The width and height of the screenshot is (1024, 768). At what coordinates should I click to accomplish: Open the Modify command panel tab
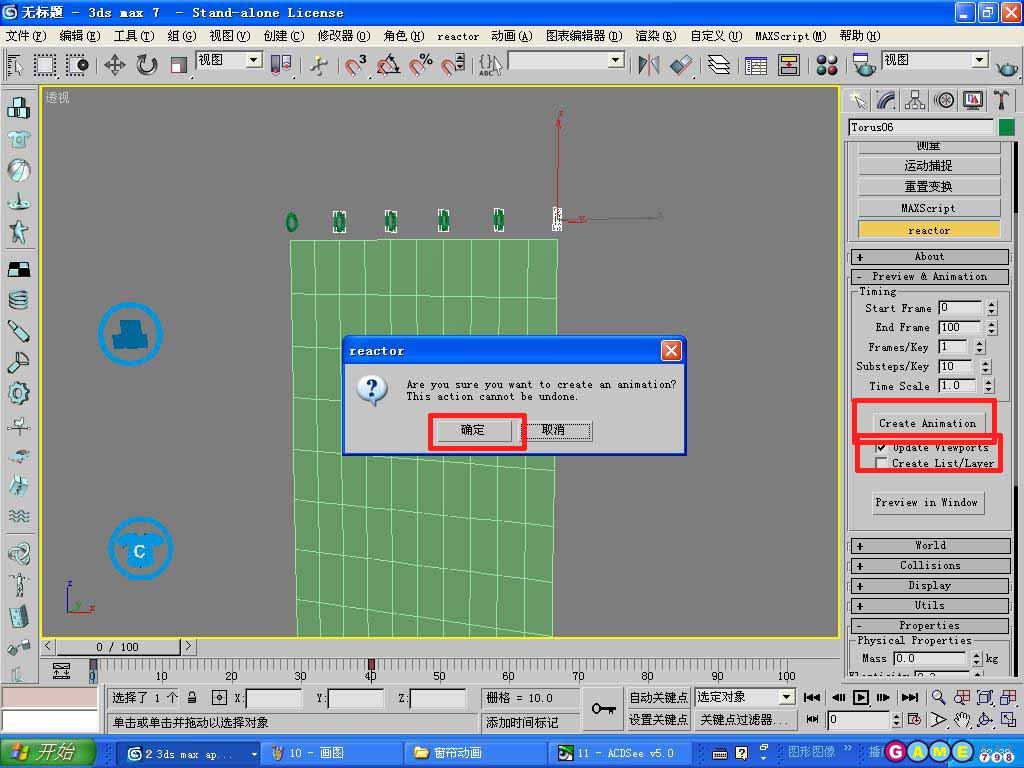tap(886, 101)
